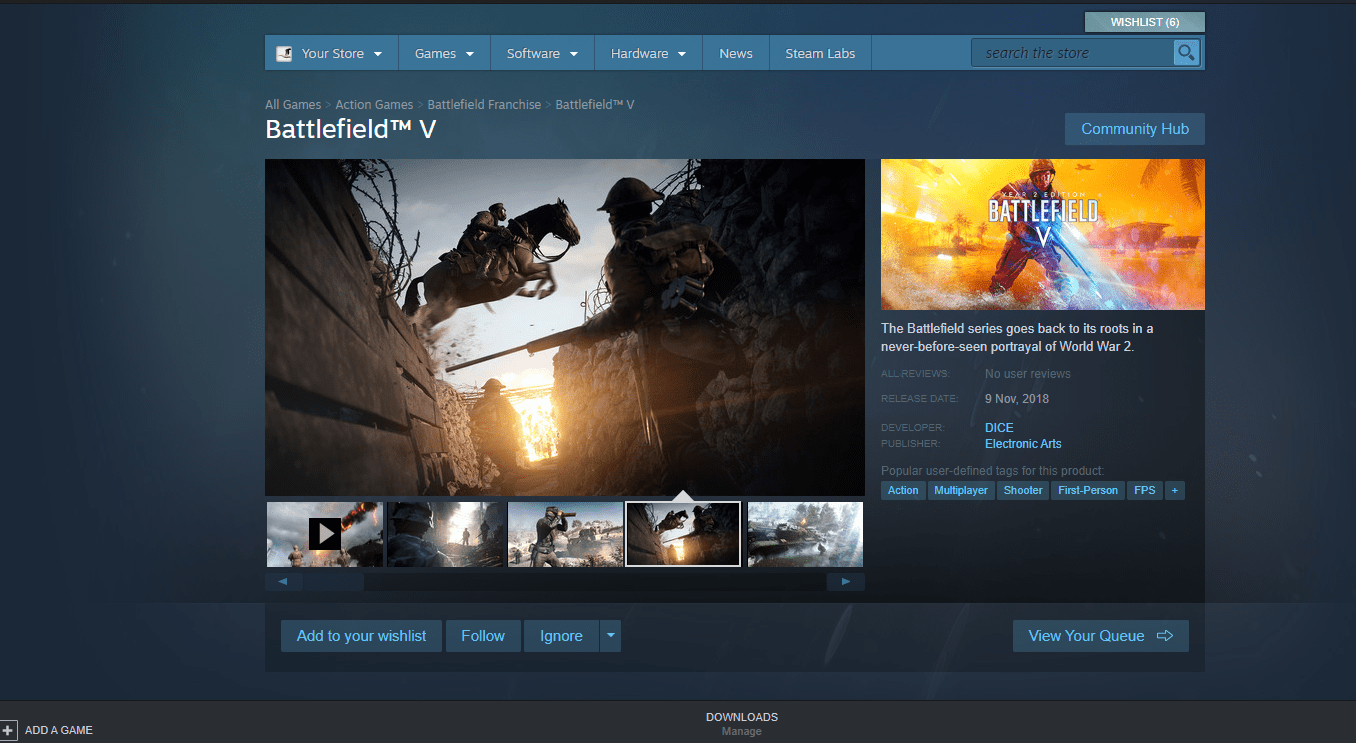Click the Ignore button
This screenshot has height=743, width=1356.
click(x=561, y=636)
